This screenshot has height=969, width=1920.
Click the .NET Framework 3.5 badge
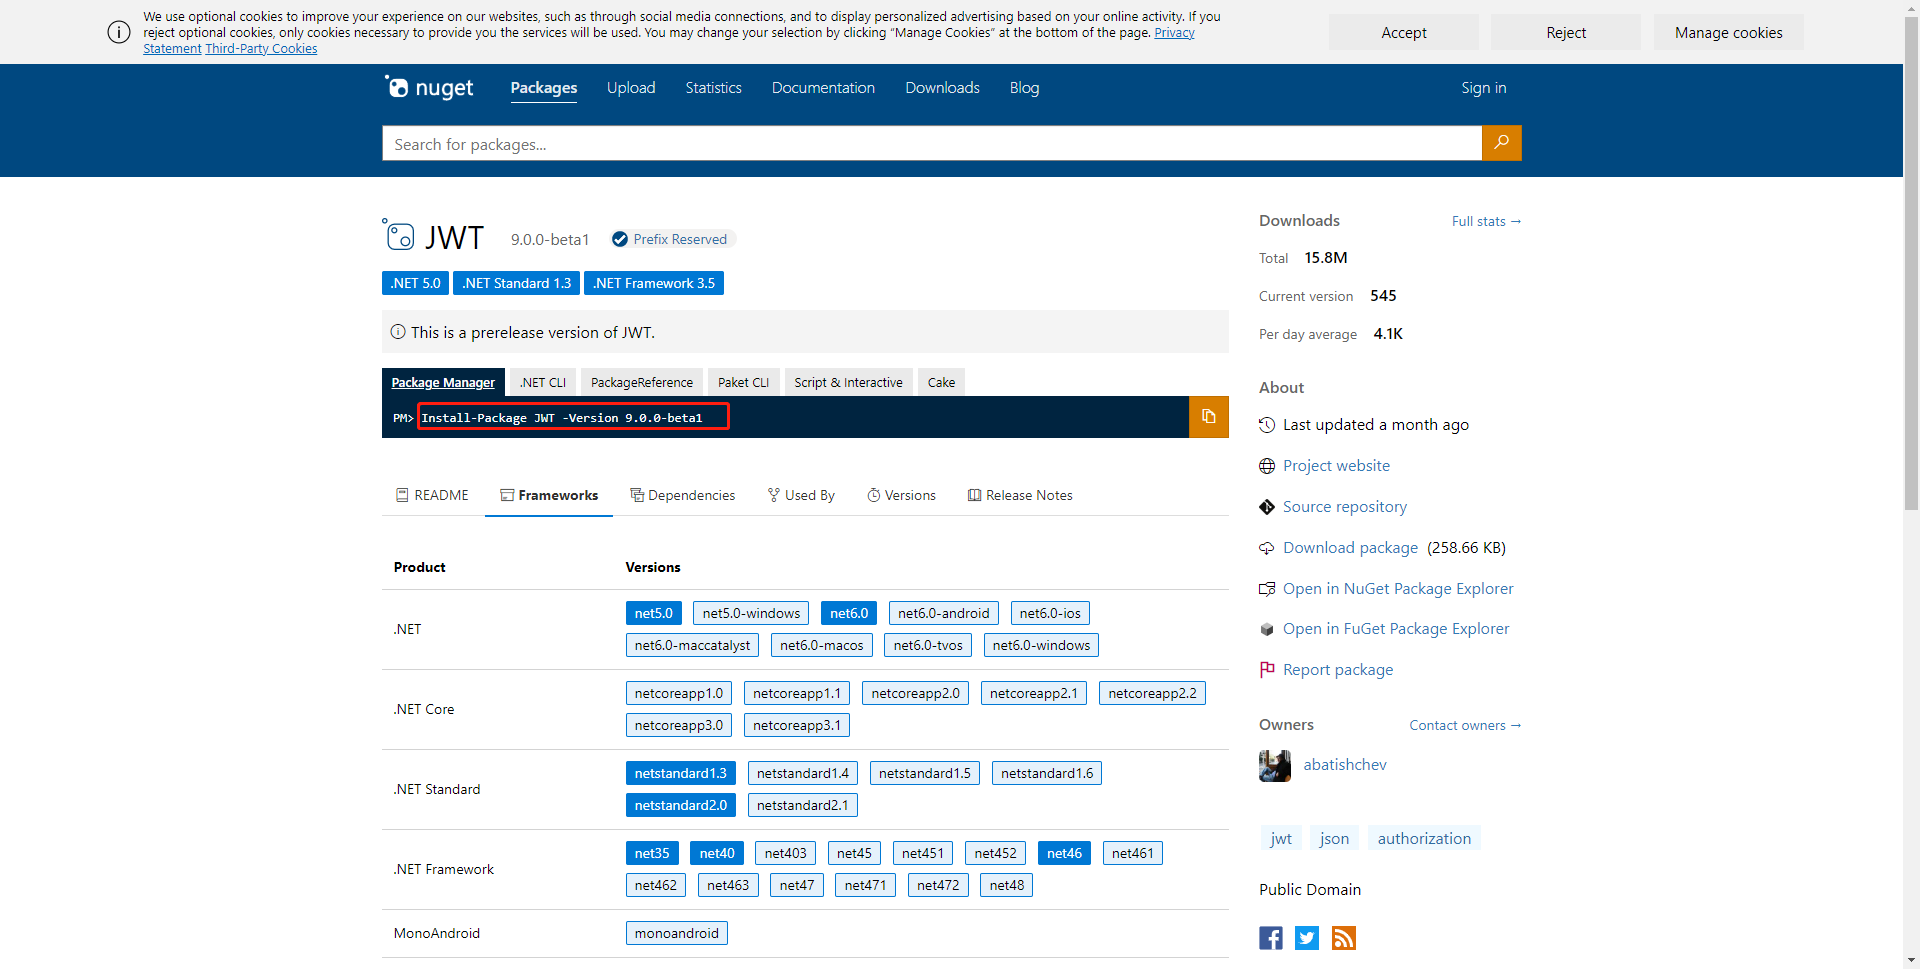pos(654,283)
